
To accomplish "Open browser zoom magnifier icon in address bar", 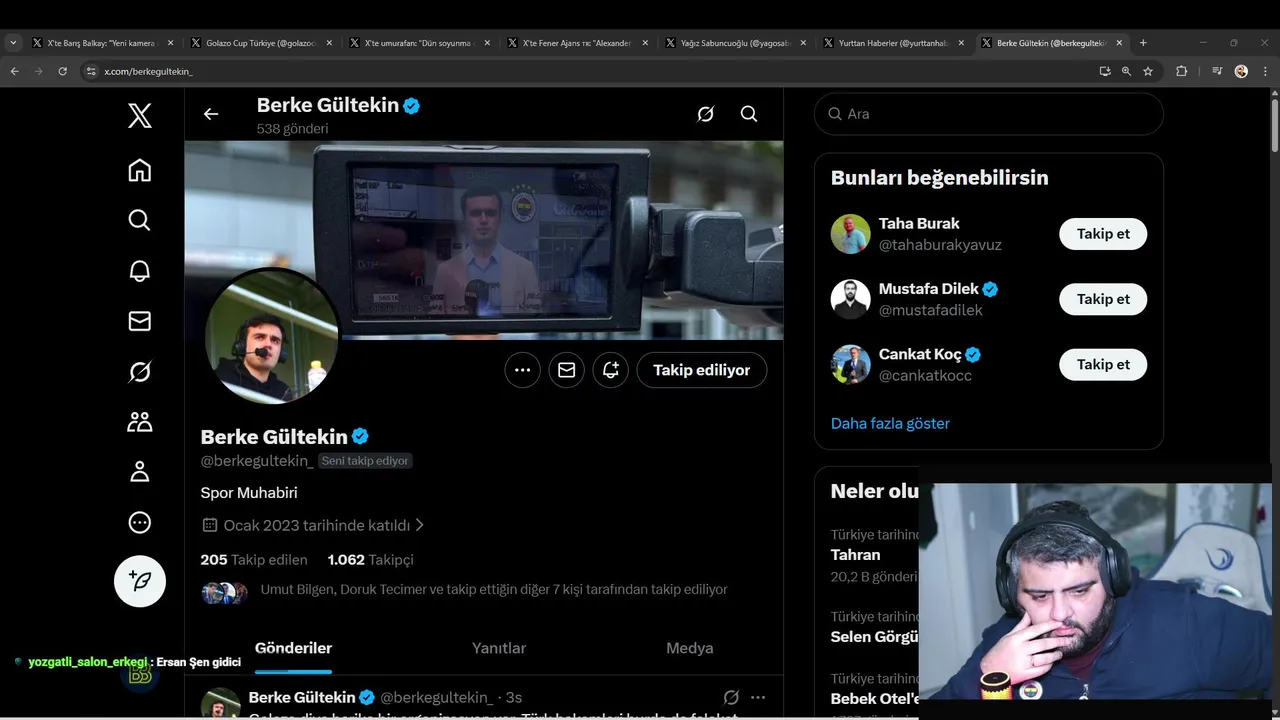I will tap(1126, 71).
